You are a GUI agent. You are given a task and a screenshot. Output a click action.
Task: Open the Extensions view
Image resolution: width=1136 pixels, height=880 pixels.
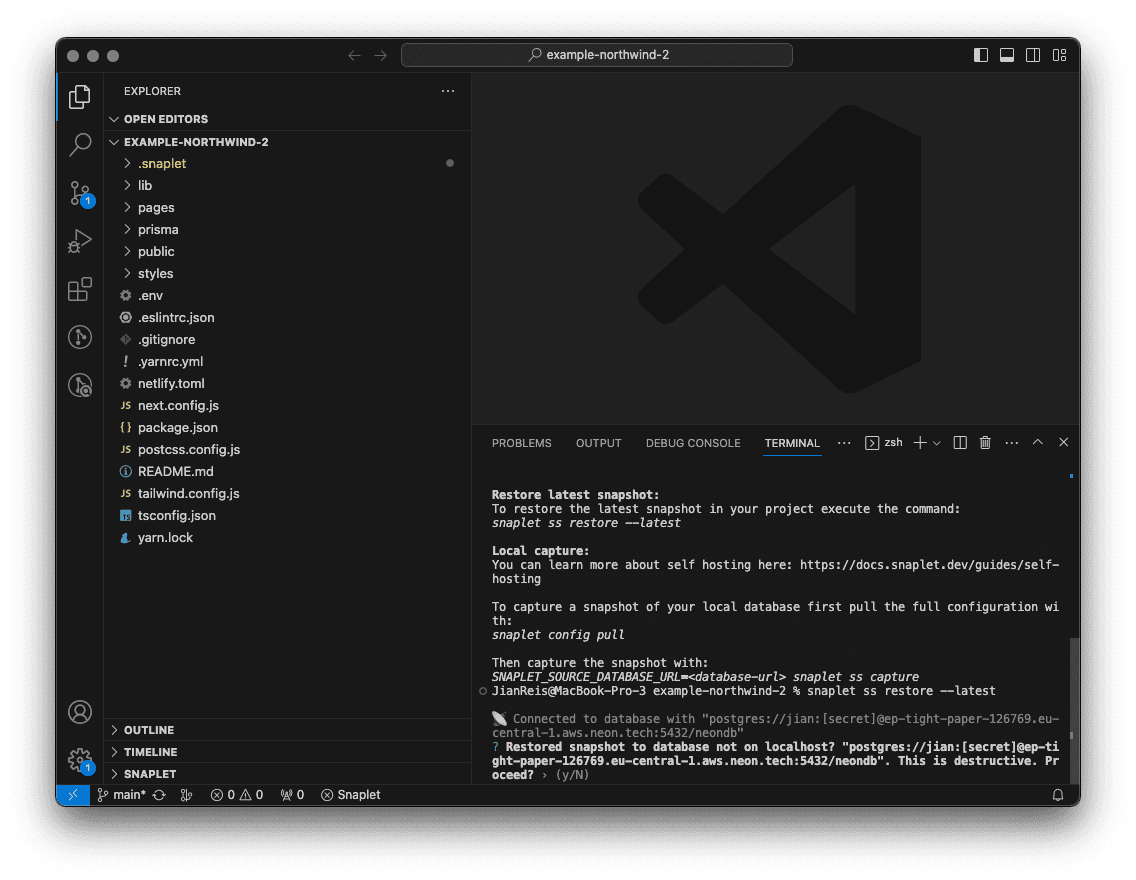(x=80, y=290)
